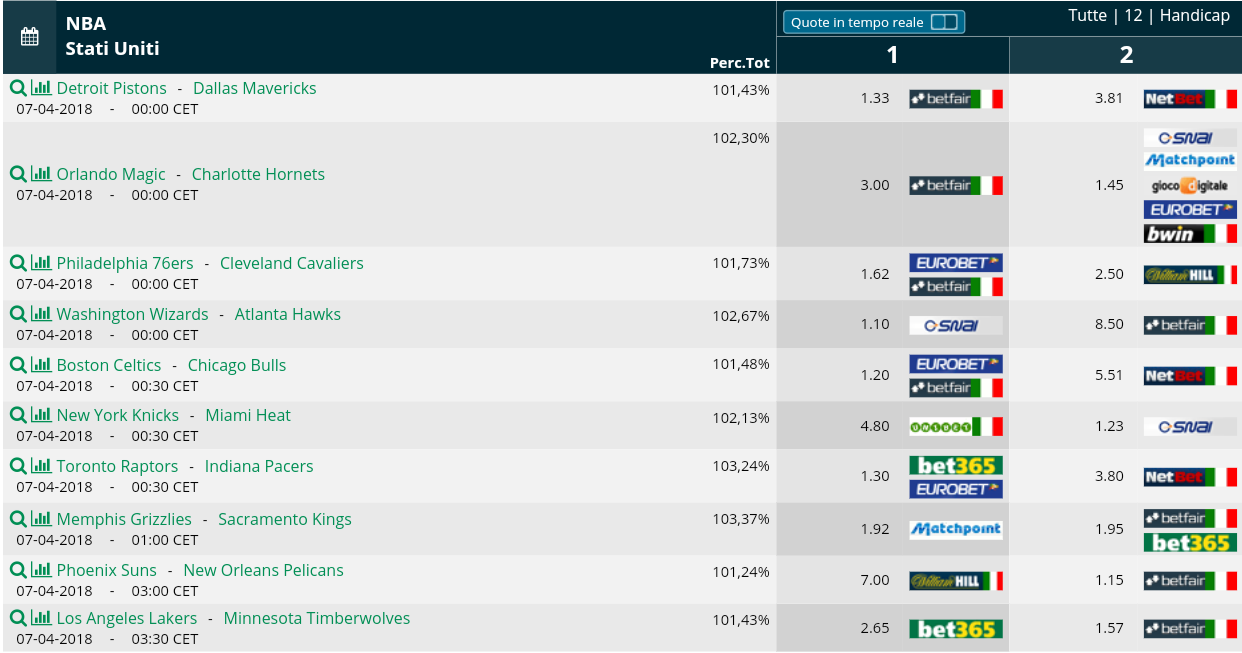
Task: Open the Charlotte Hornets team link
Action: point(258,174)
